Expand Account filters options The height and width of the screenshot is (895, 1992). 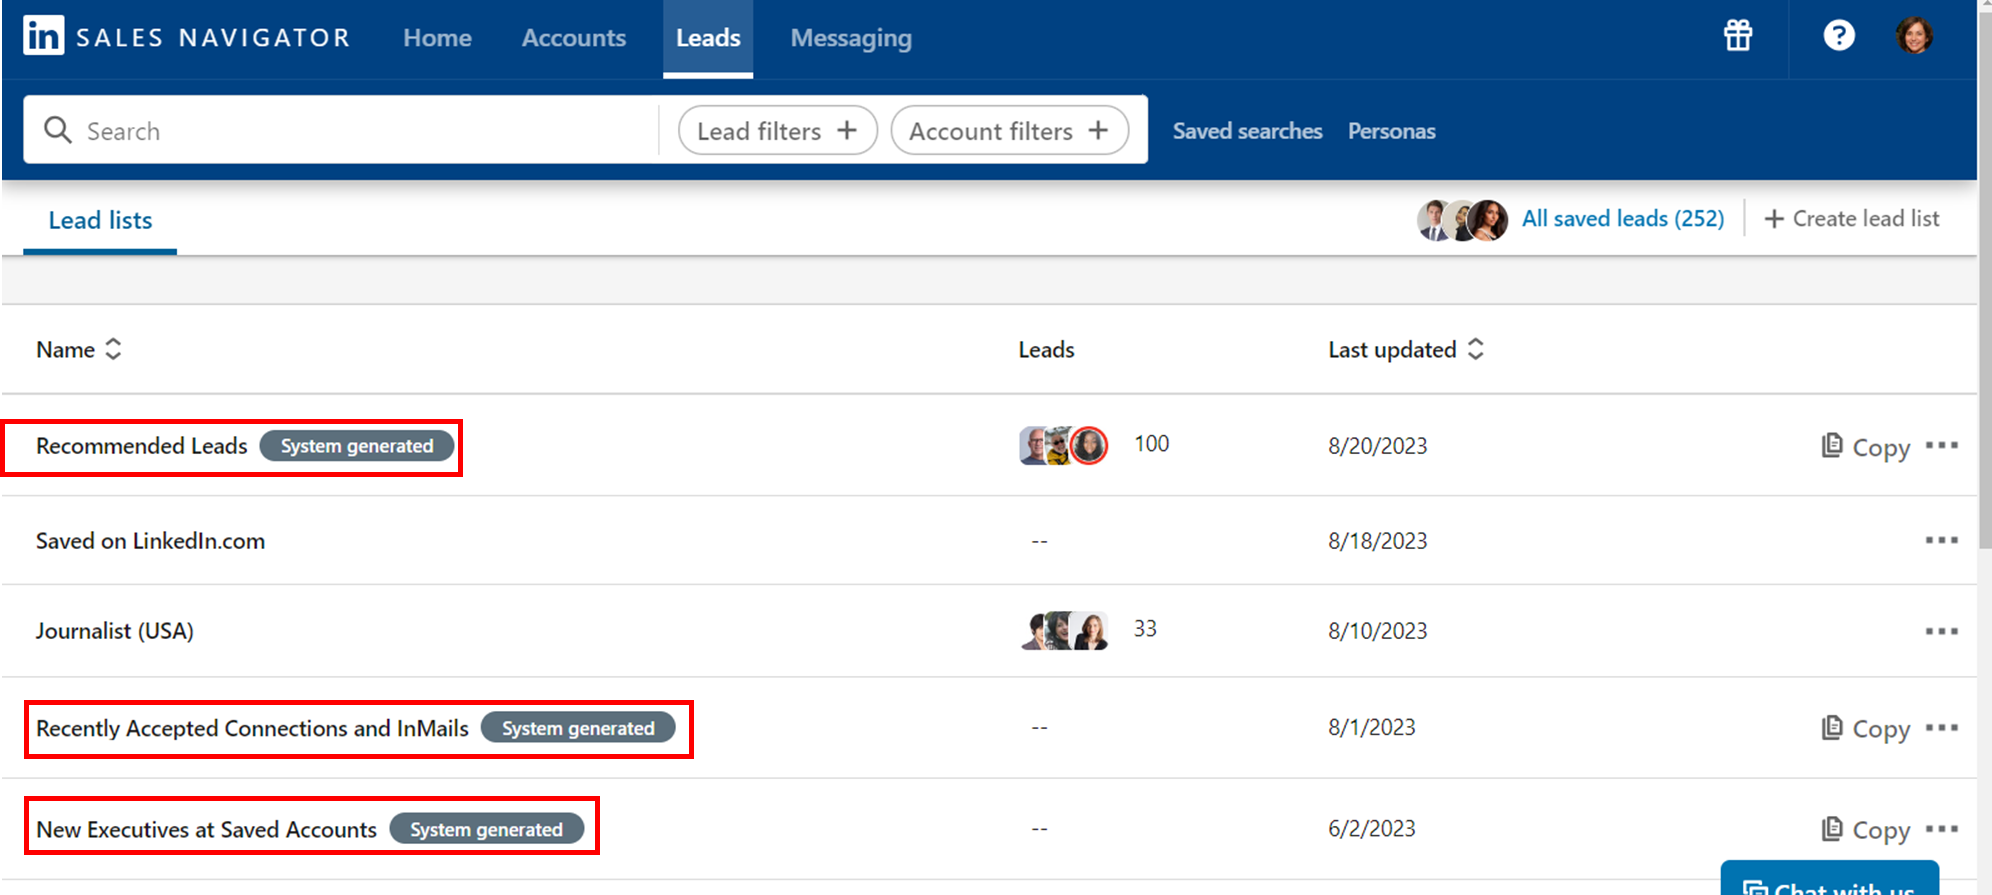(x=1009, y=131)
